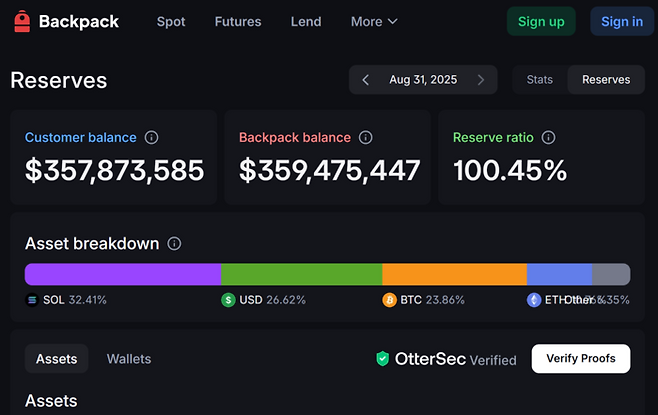Click the USD coin icon
The height and width of the screenshot is (415, 658).
(228, 300)
